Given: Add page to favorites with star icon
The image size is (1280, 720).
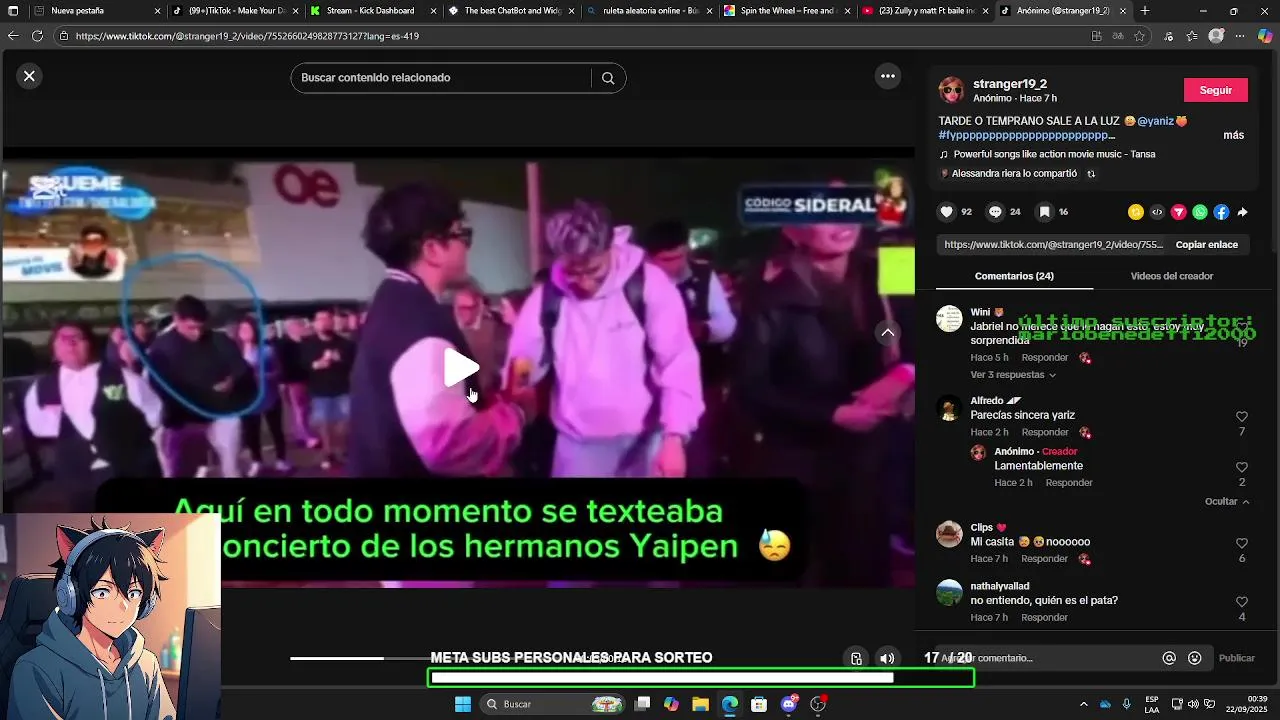Looking at the screenshot, I should [1139, 36].
